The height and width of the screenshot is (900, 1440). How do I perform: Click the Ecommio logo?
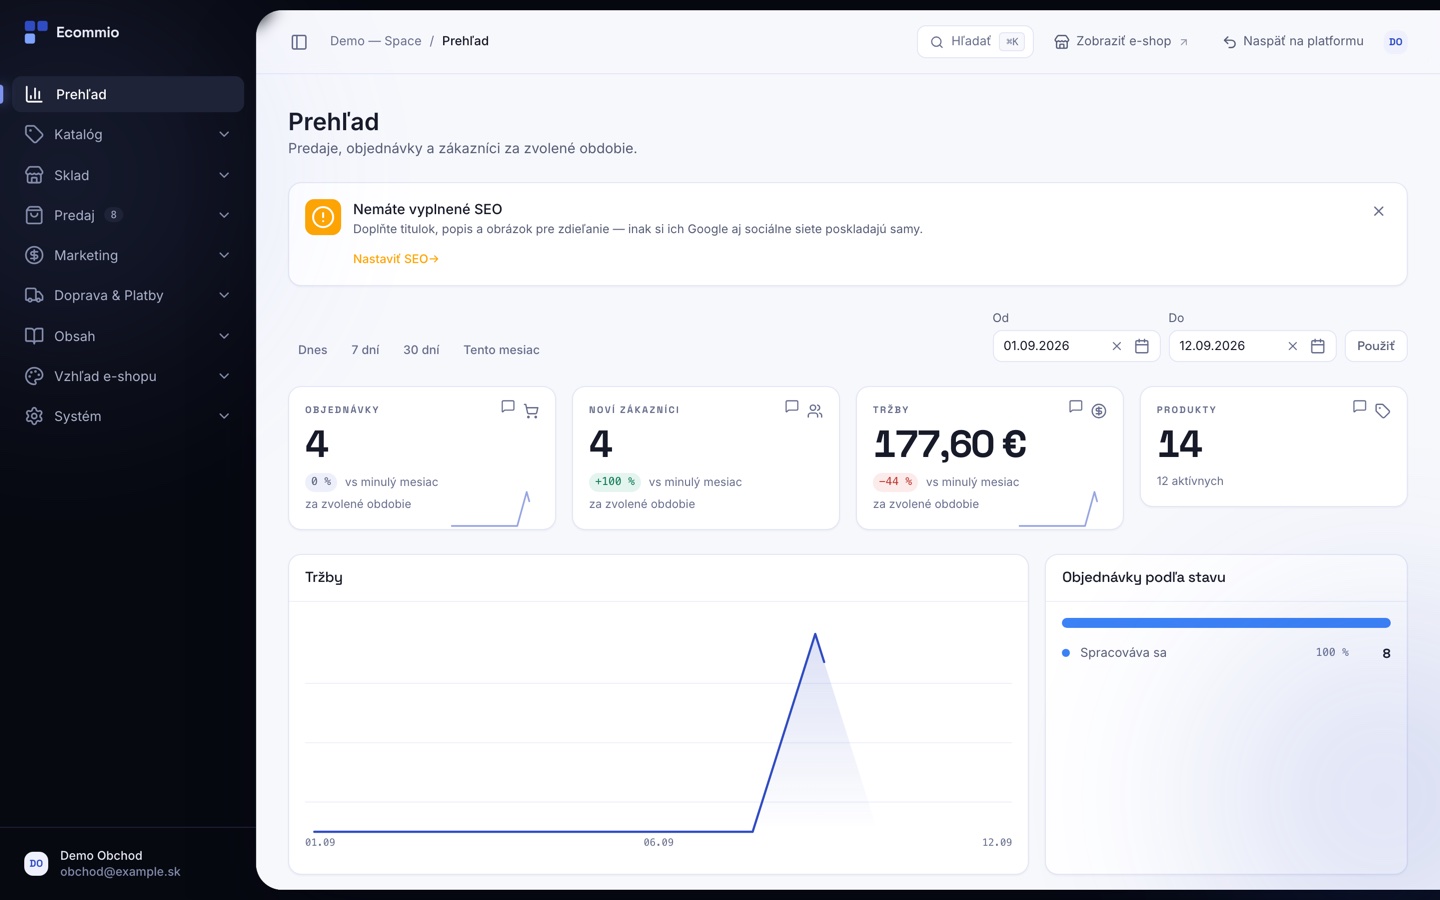pos(71,32)
